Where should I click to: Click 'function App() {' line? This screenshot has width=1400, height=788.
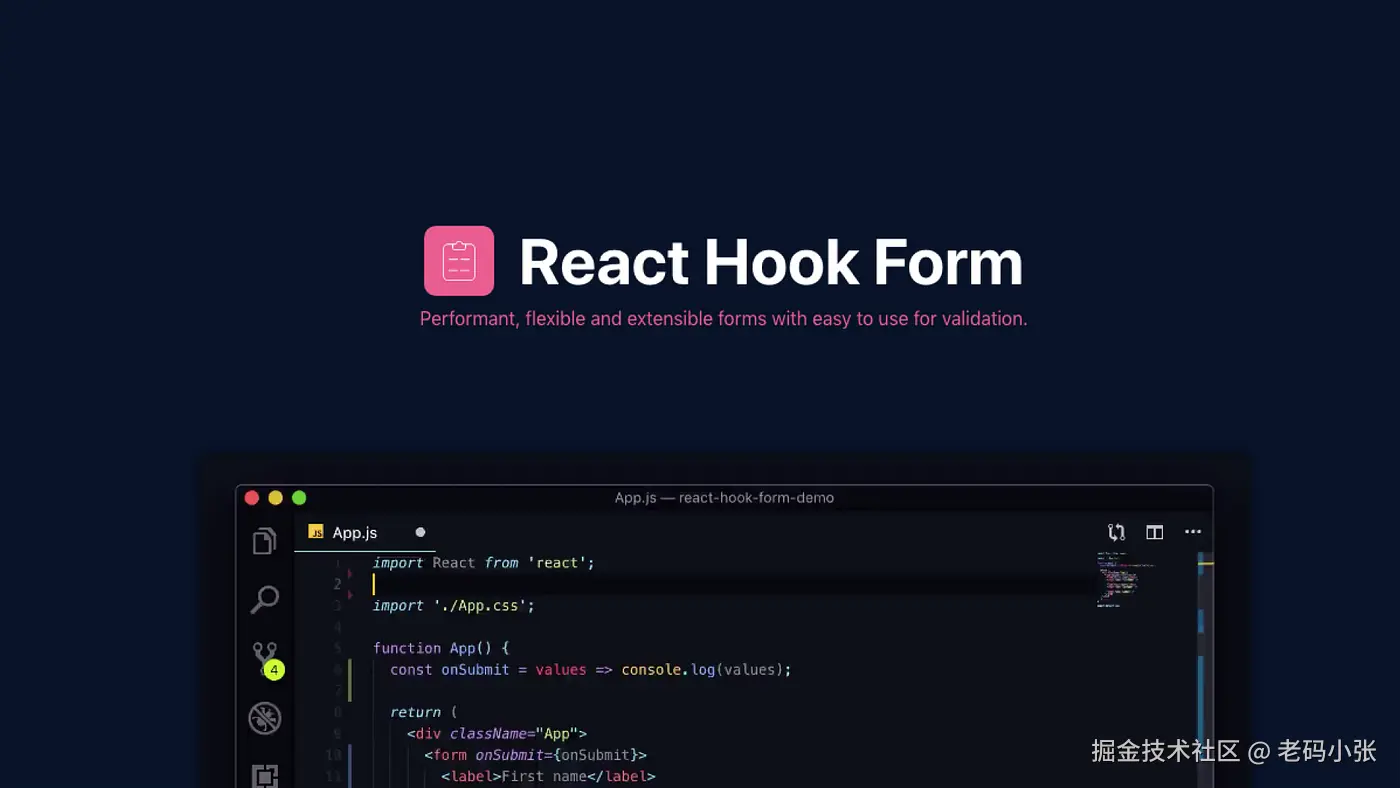click(x=441, y=648)
